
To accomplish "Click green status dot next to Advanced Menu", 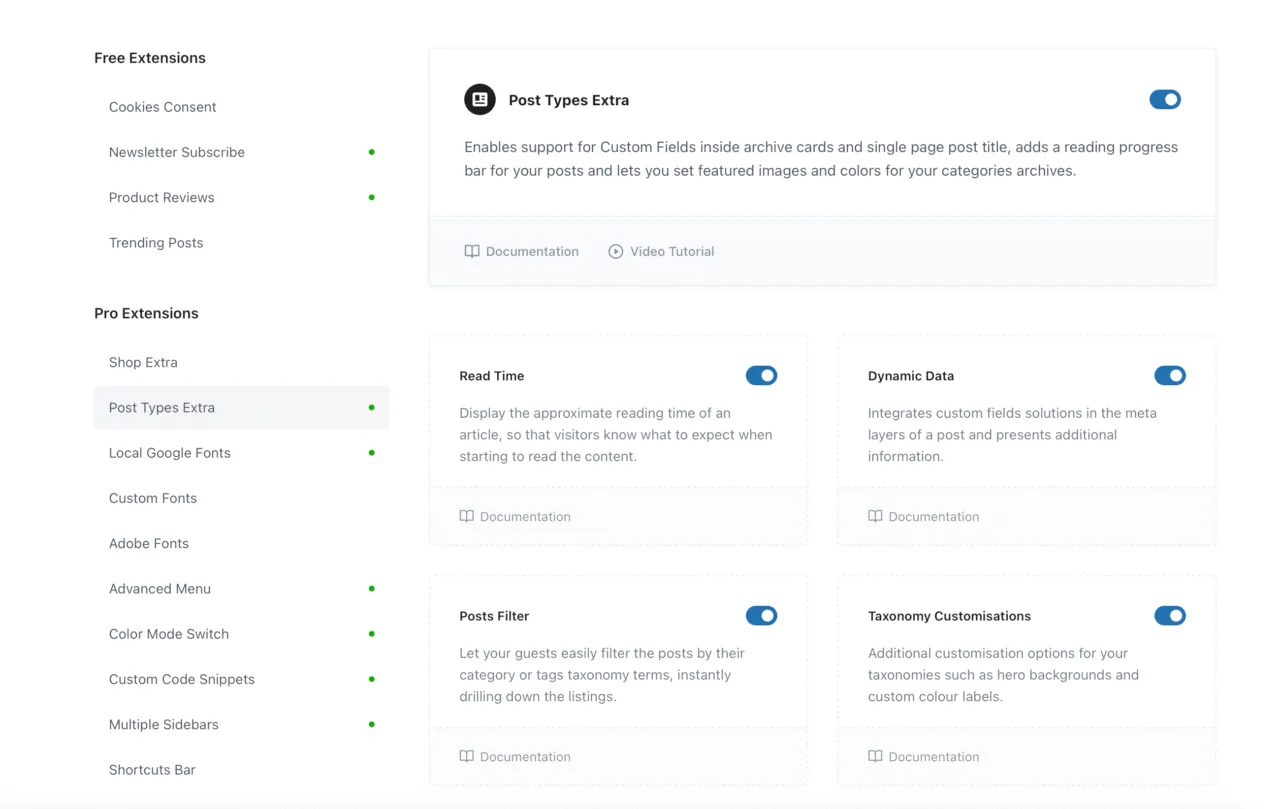I will [372, 589].
